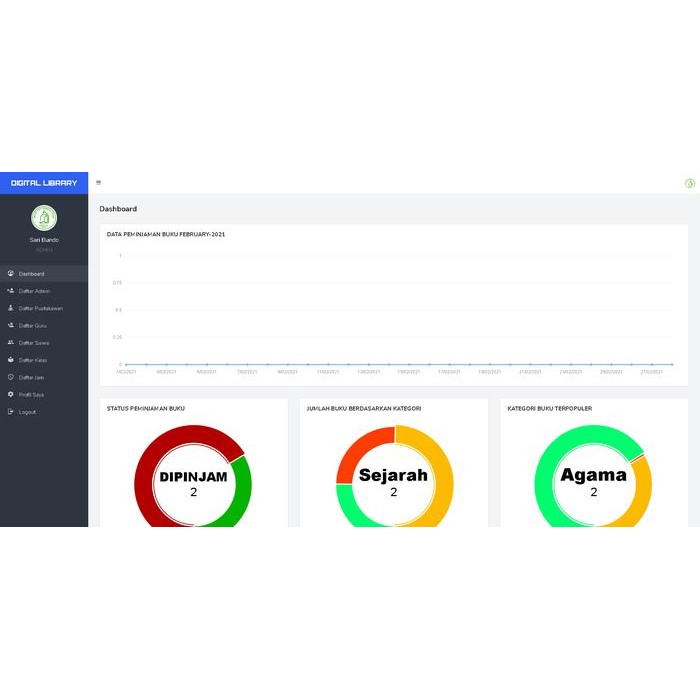Click the Daftar Pustakawan sidebar icon
The height and width of the screenshot is (700, 700).
tap(10, 308)
